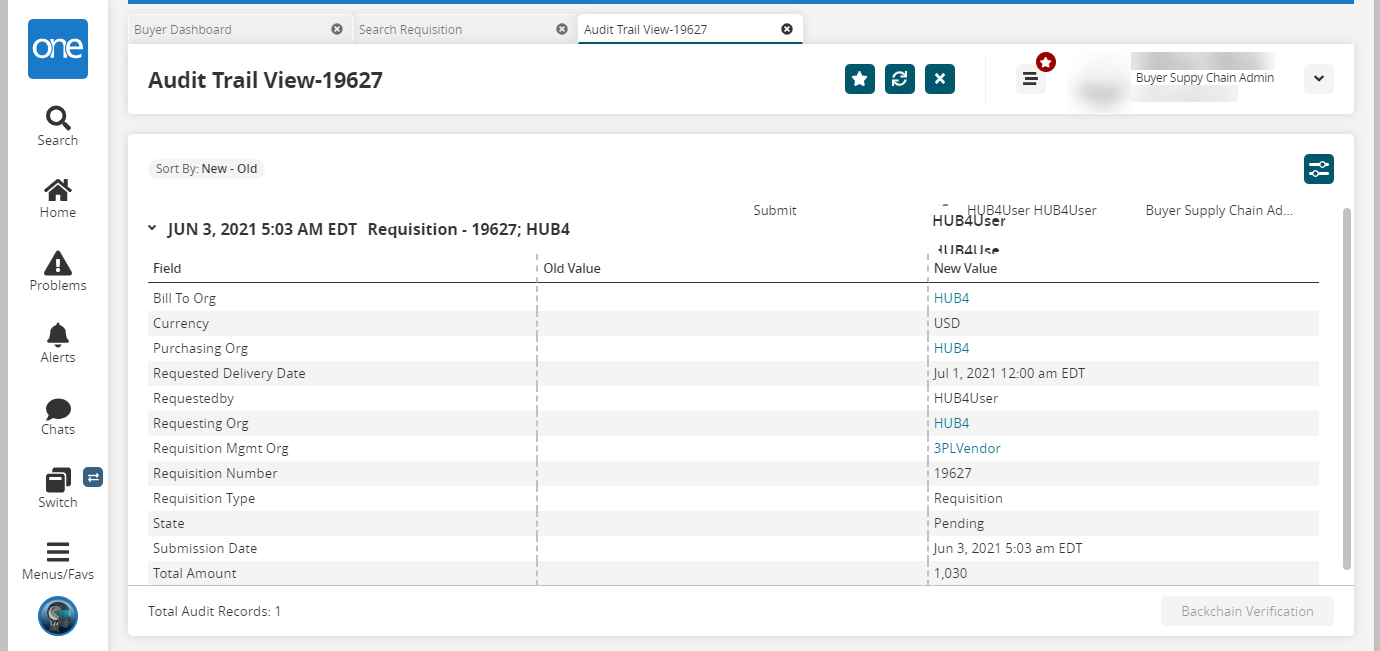Click the vertical scrollbar of the audit table

(1346, 390)
